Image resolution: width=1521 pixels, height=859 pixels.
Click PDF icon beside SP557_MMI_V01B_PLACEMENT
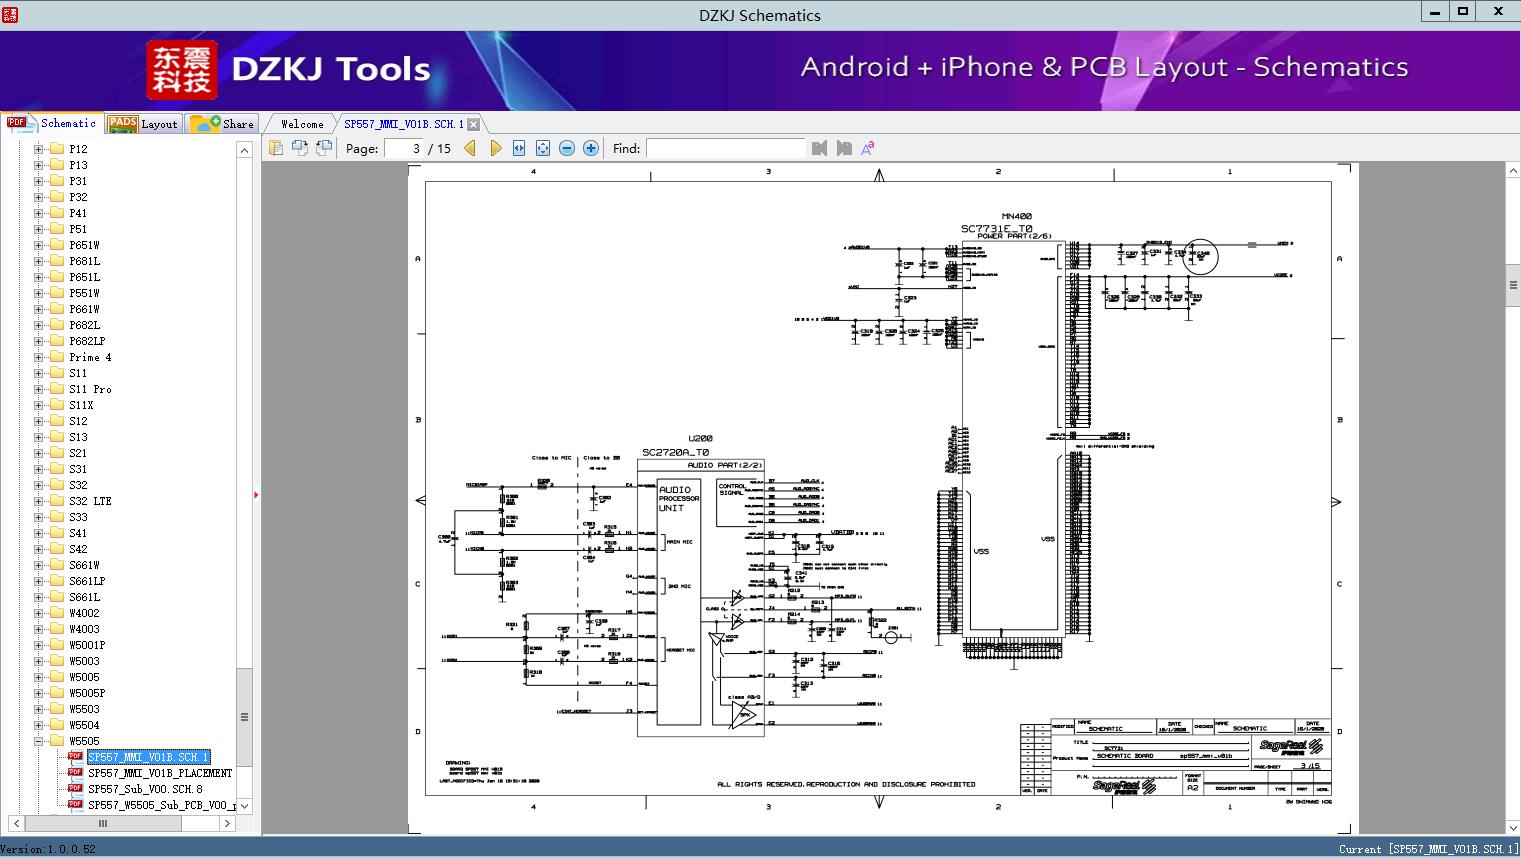(x=75, y=773)
